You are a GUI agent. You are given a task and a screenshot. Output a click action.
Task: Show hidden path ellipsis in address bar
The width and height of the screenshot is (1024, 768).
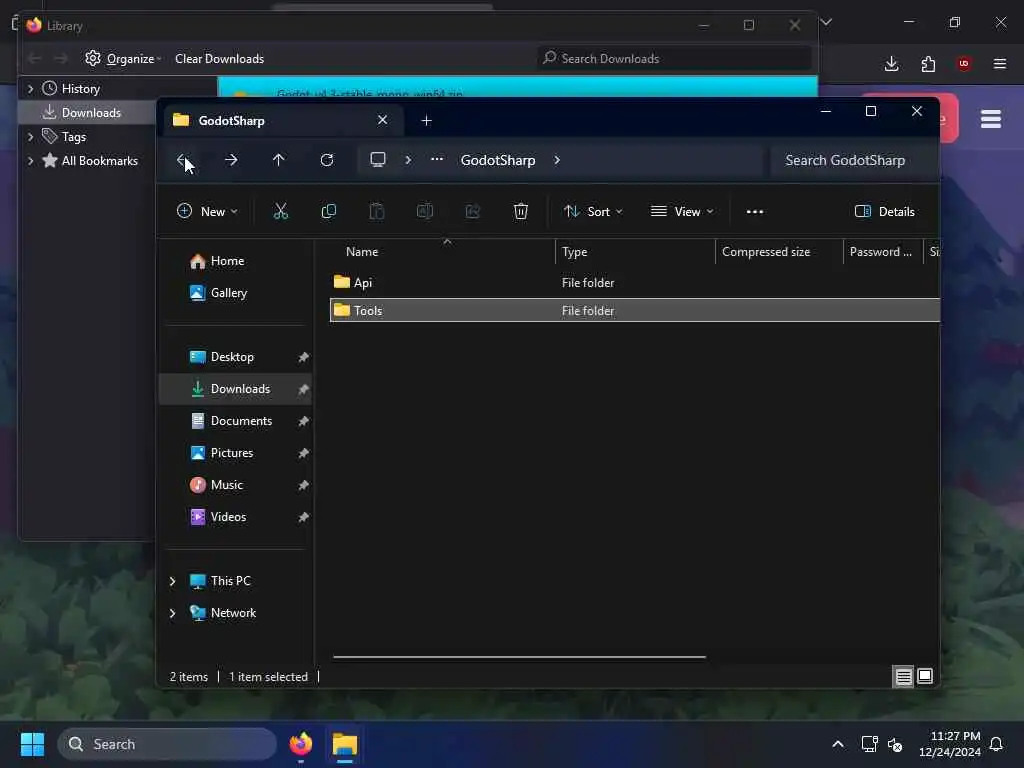[x=437, y=159]
